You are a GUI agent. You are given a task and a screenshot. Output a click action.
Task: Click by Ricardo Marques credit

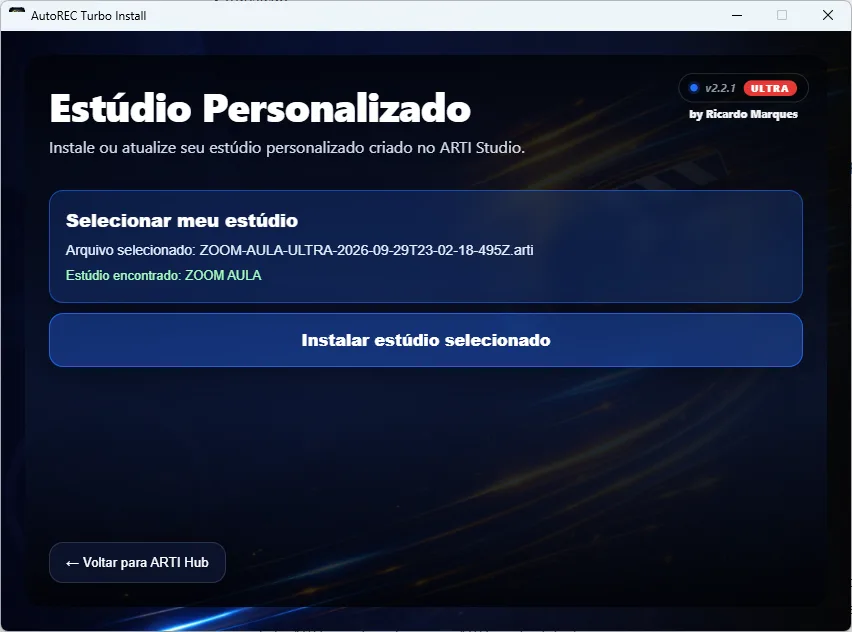click(743, 114)
